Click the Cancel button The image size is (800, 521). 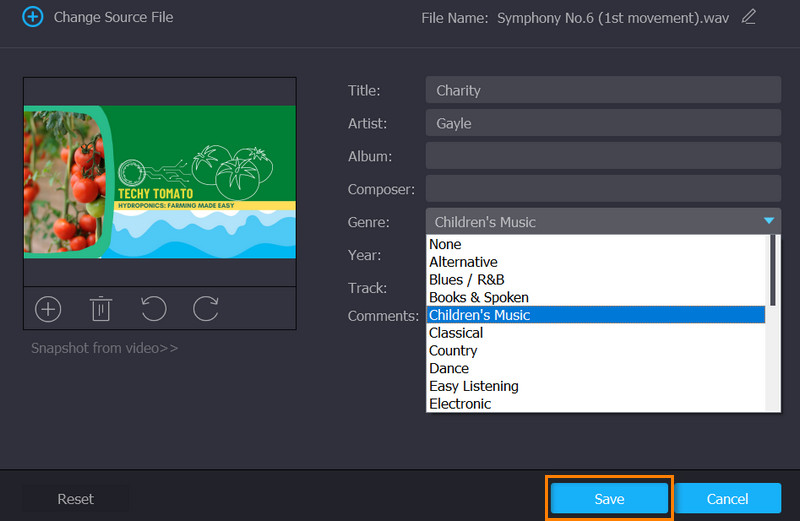pos(728,498)
